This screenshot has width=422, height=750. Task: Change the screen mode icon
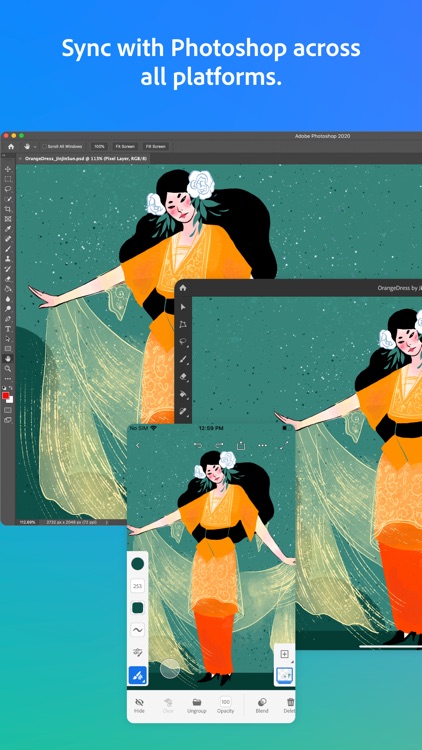pos(8,420)
